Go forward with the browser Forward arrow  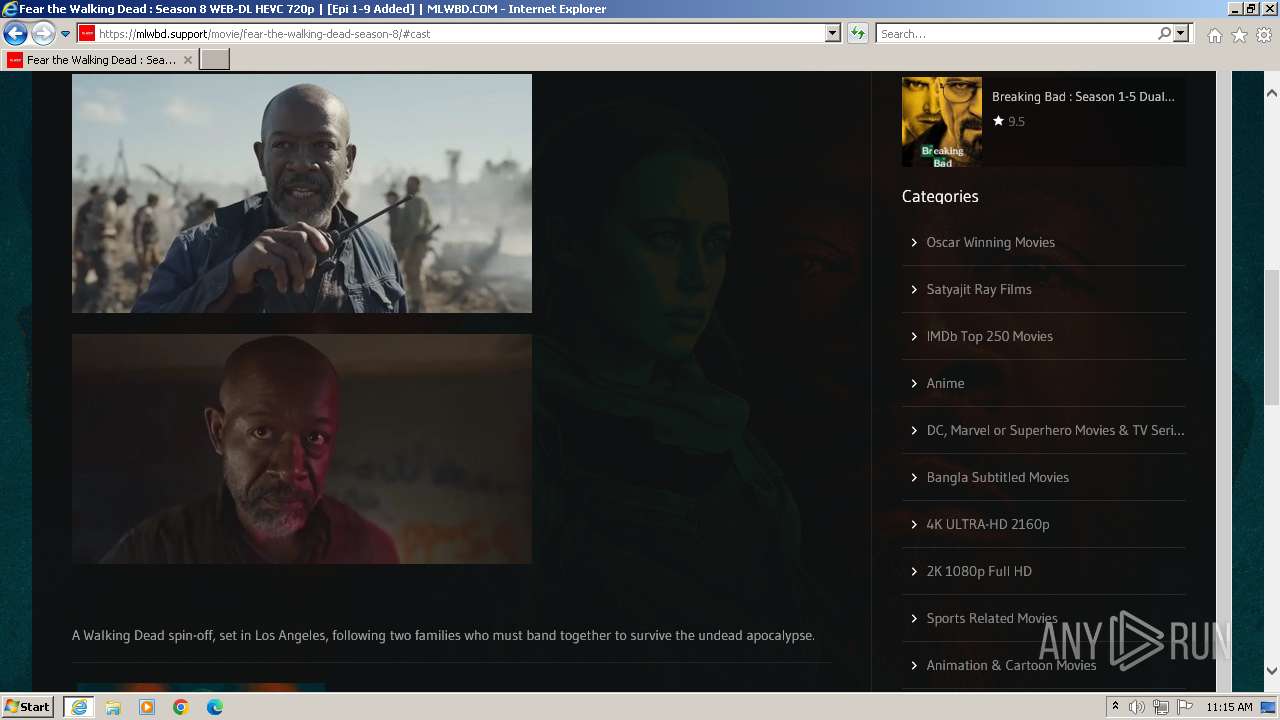tap(43, 34)
